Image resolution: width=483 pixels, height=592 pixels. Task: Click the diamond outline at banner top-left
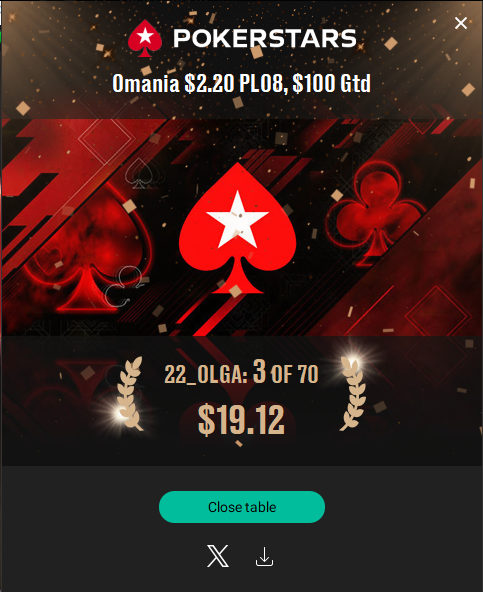click(106, 139)
